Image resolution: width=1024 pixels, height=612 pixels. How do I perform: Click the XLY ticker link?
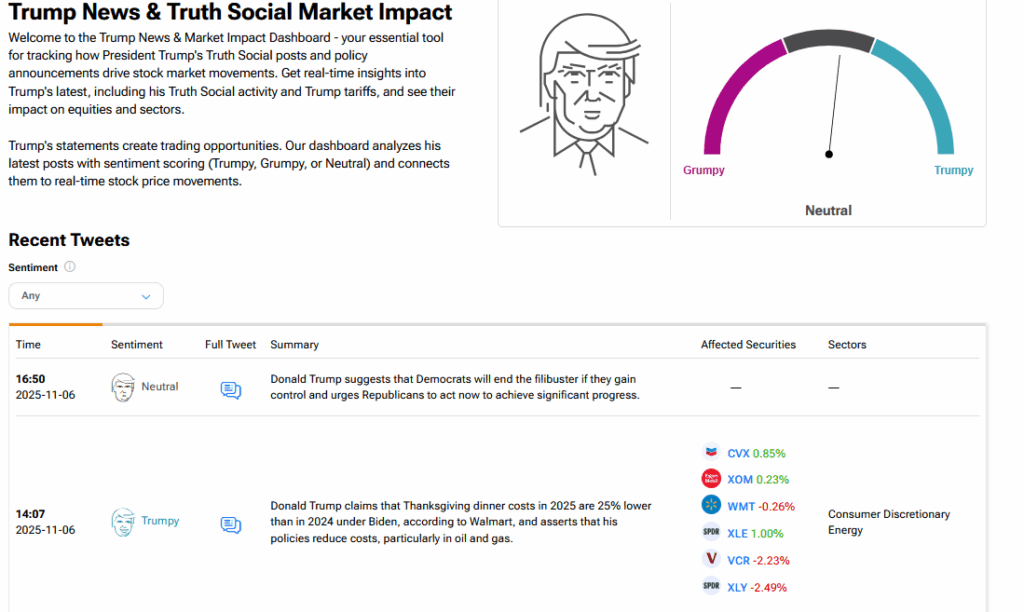pos(738,587)
